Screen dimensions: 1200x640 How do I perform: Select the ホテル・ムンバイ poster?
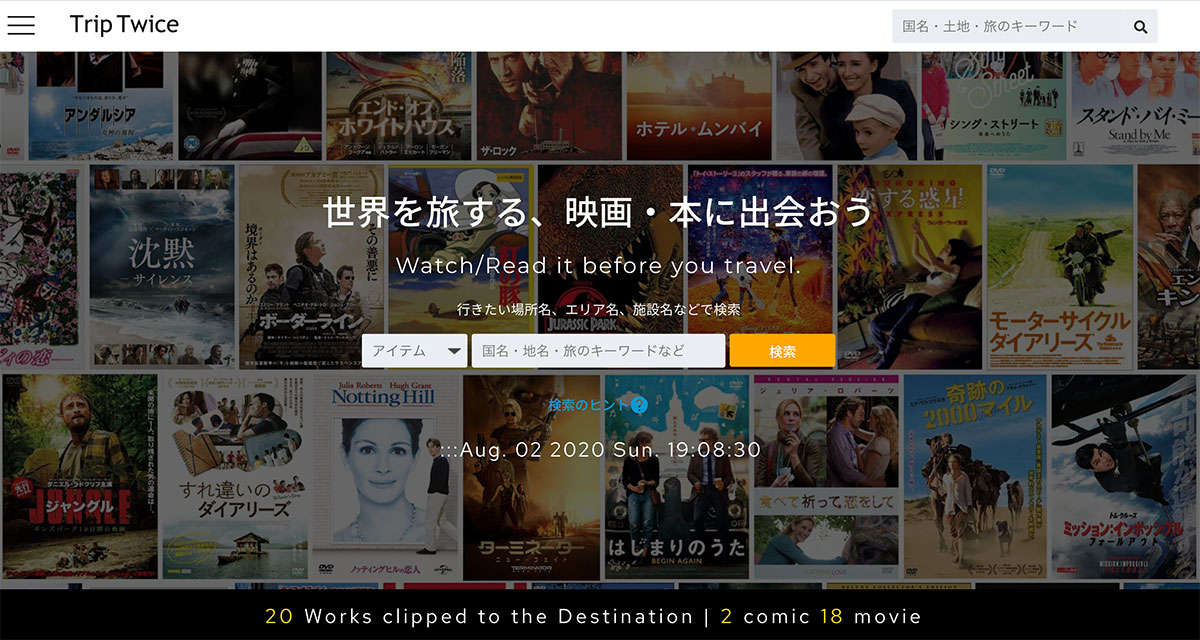pyautogui.click(x=699, y=106)
